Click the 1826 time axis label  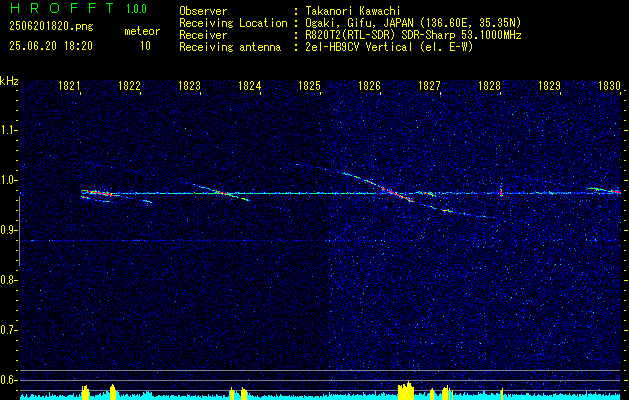coord(369,86)
